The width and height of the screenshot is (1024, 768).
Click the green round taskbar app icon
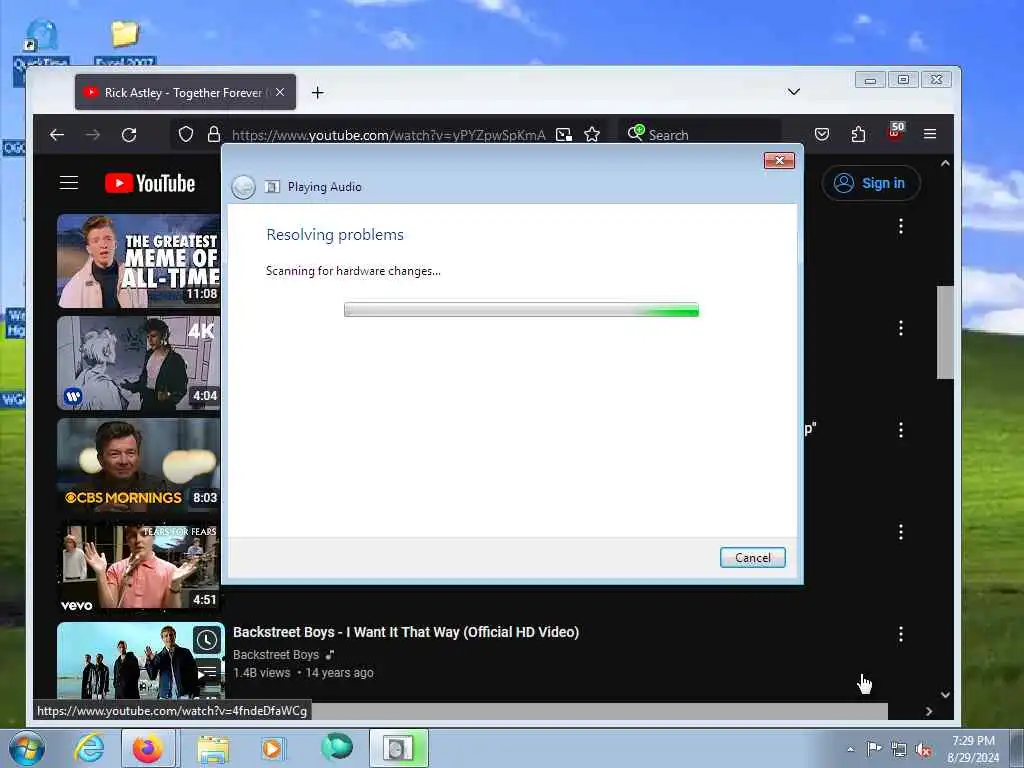[x=336, y=747]
